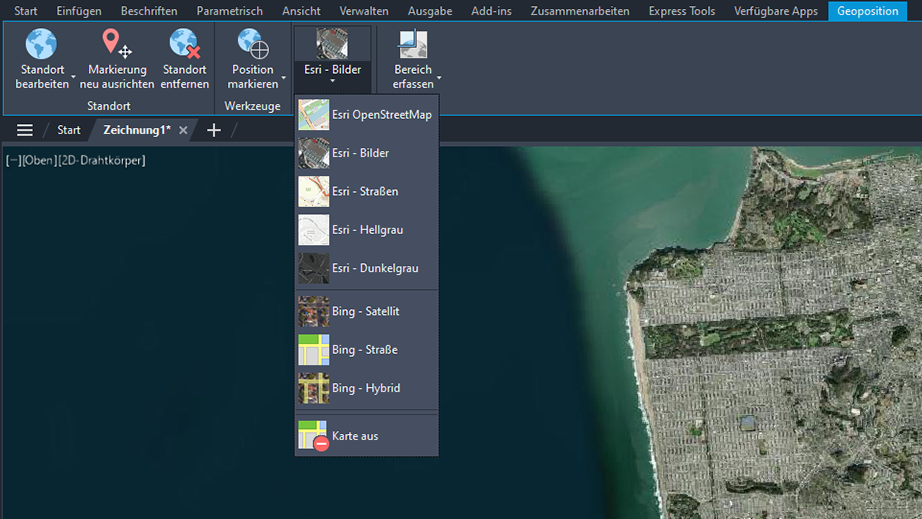This screenshot has height=519, width=922.
Task: Add a new drawing tab with plus
Action: click(214, 130)
